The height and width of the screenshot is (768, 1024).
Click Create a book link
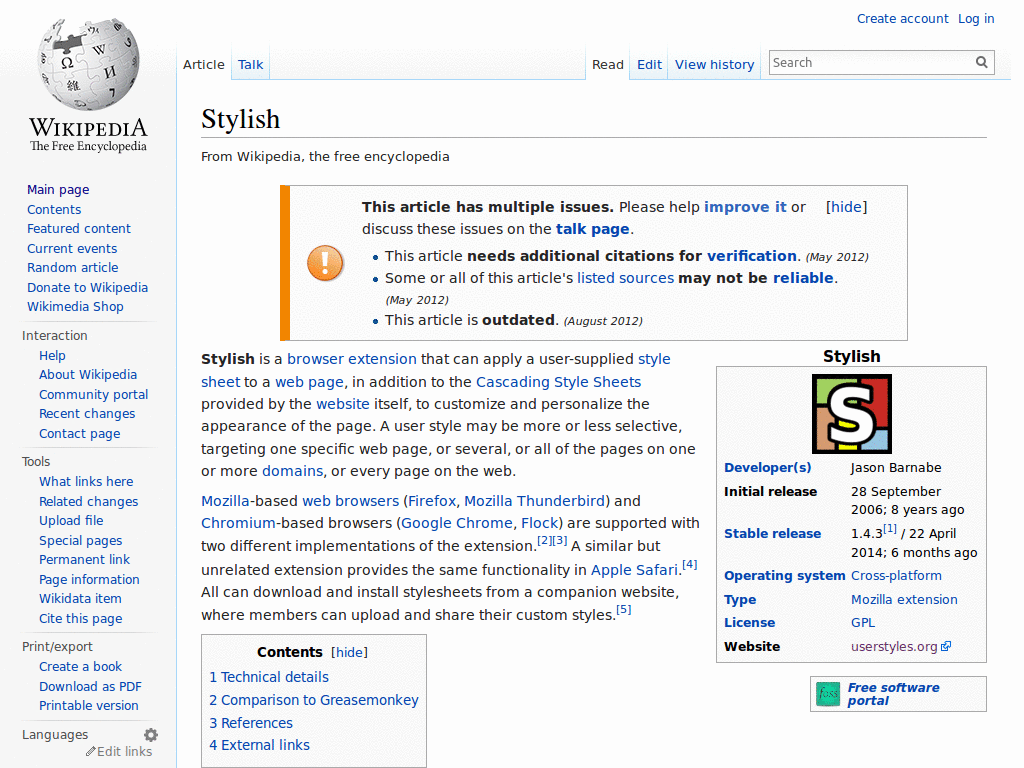tap(80, 667)
